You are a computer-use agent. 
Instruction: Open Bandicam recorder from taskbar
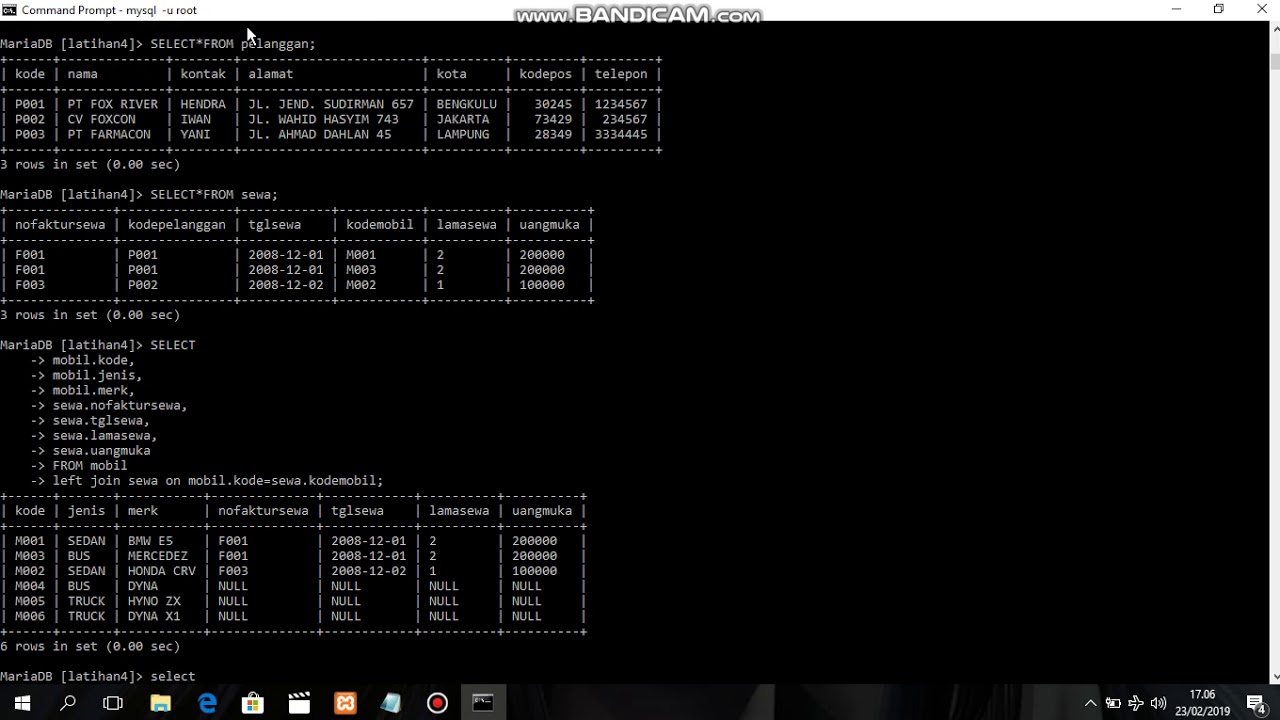pyautogui.click(x=437, y=703)
